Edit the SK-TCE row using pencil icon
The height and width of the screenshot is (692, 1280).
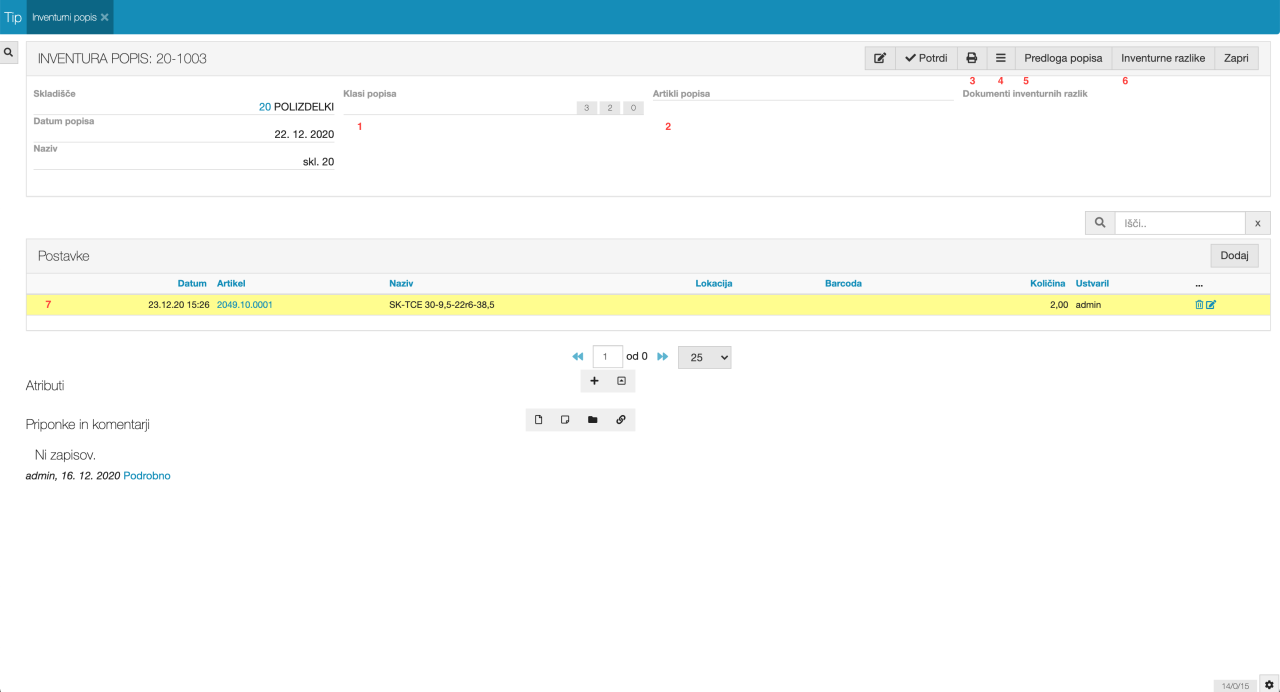pyautogui.click(x=1211, y=305)
